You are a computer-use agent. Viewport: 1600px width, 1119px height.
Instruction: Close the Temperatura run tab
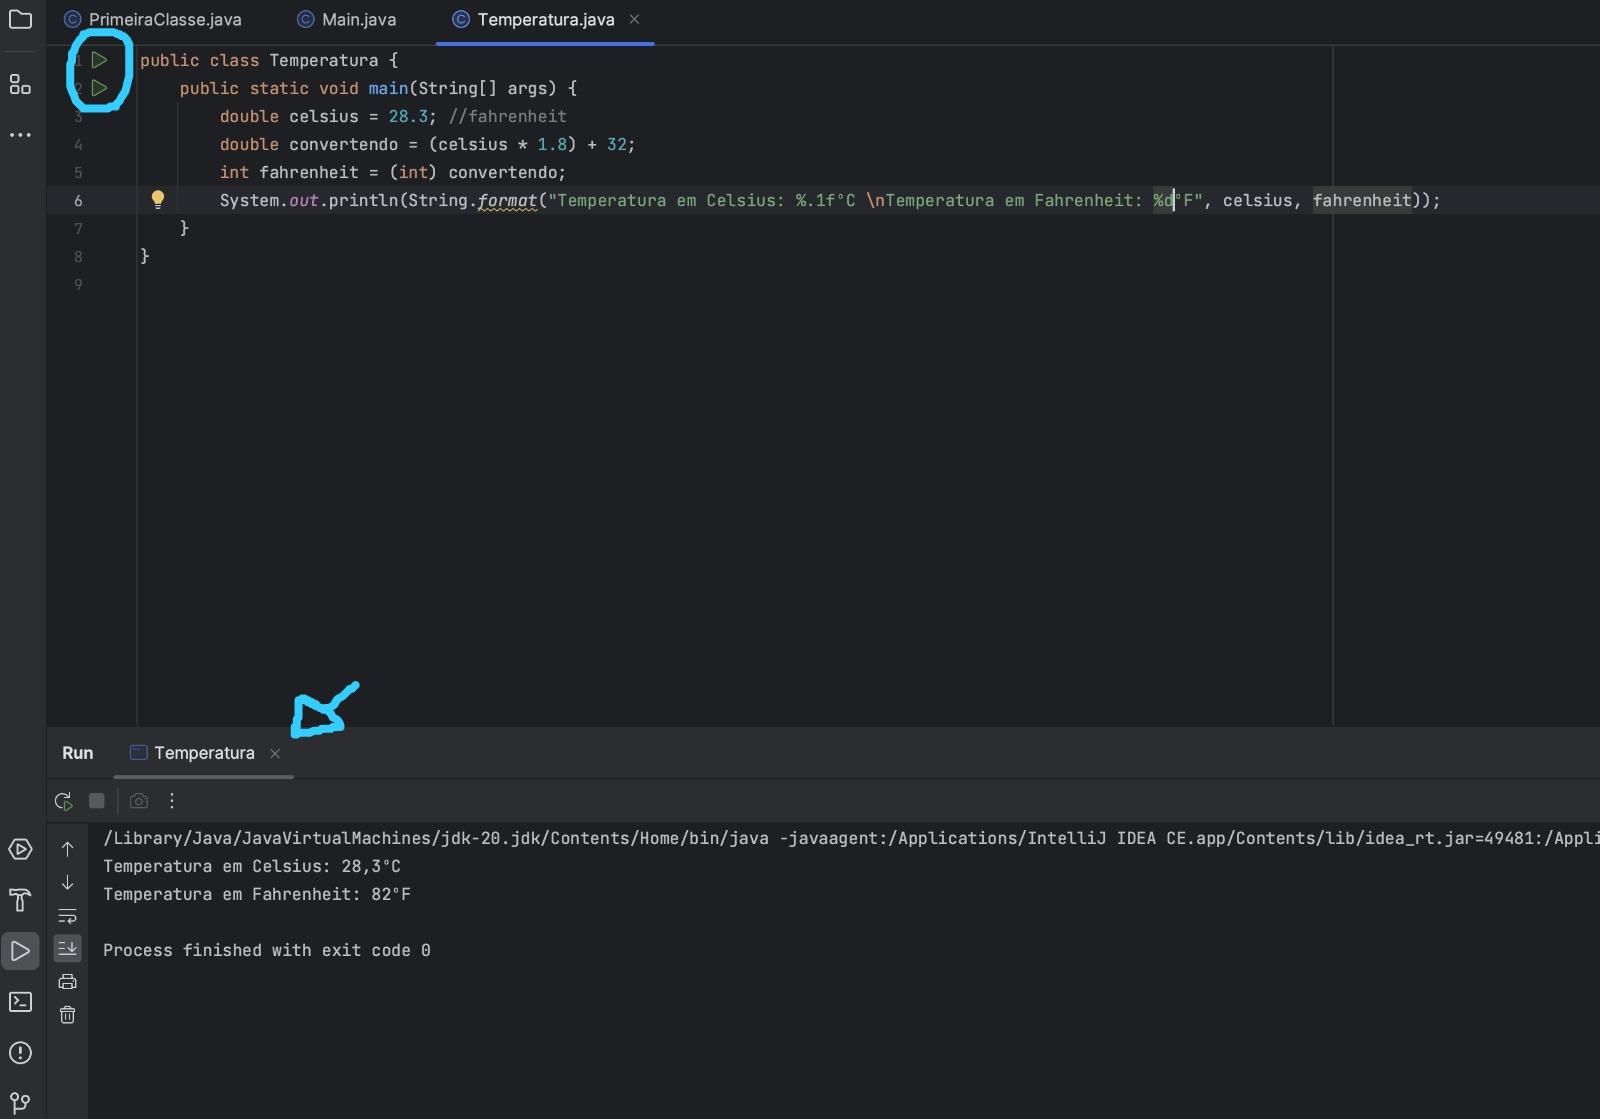click(275, 754)
